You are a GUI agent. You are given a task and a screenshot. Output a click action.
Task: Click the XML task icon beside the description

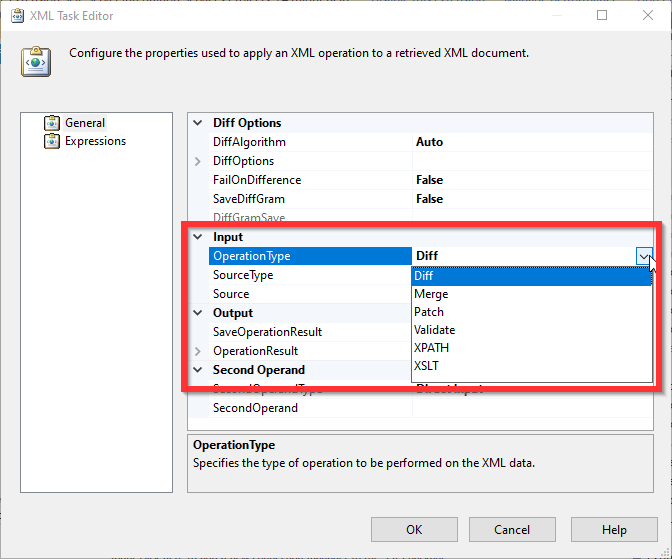[x=36, y=60]
